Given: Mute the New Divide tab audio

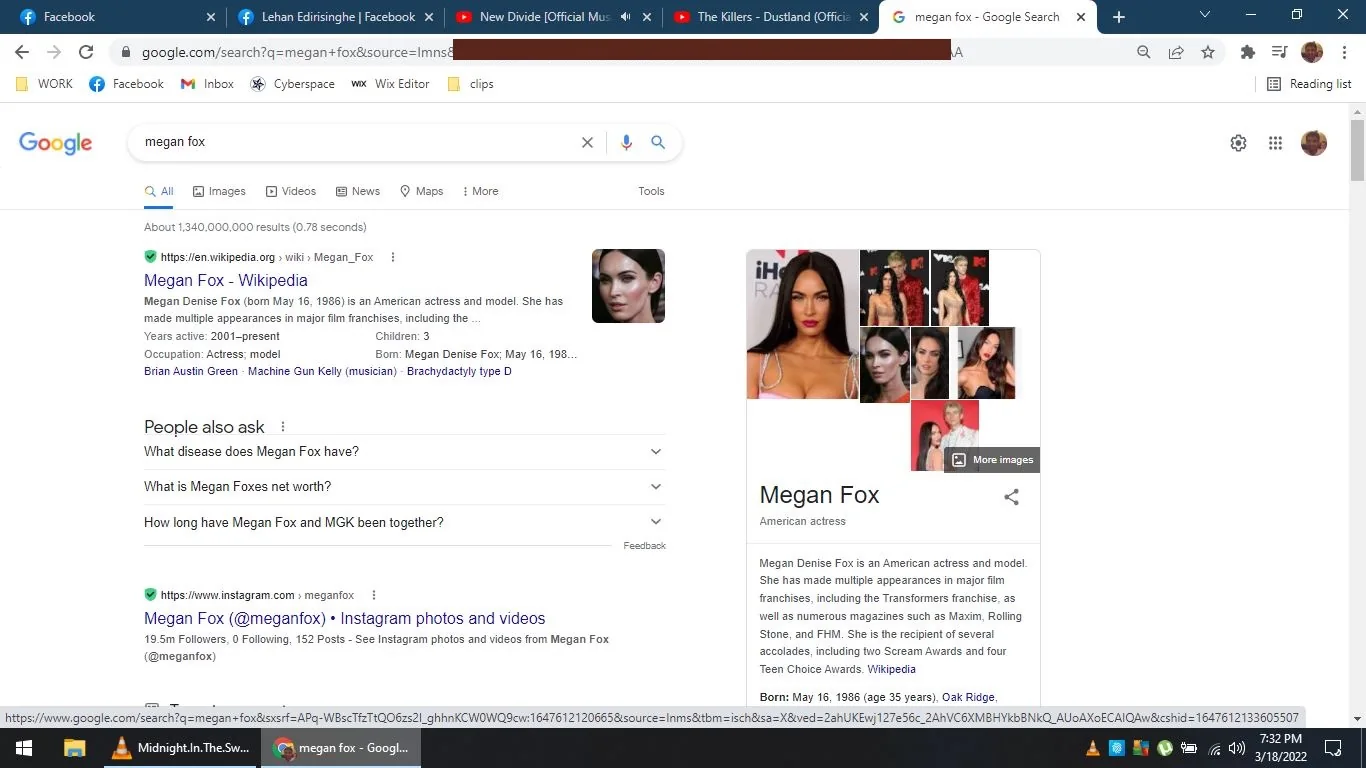Looking at the screenshot, I should tap(625, 17).
